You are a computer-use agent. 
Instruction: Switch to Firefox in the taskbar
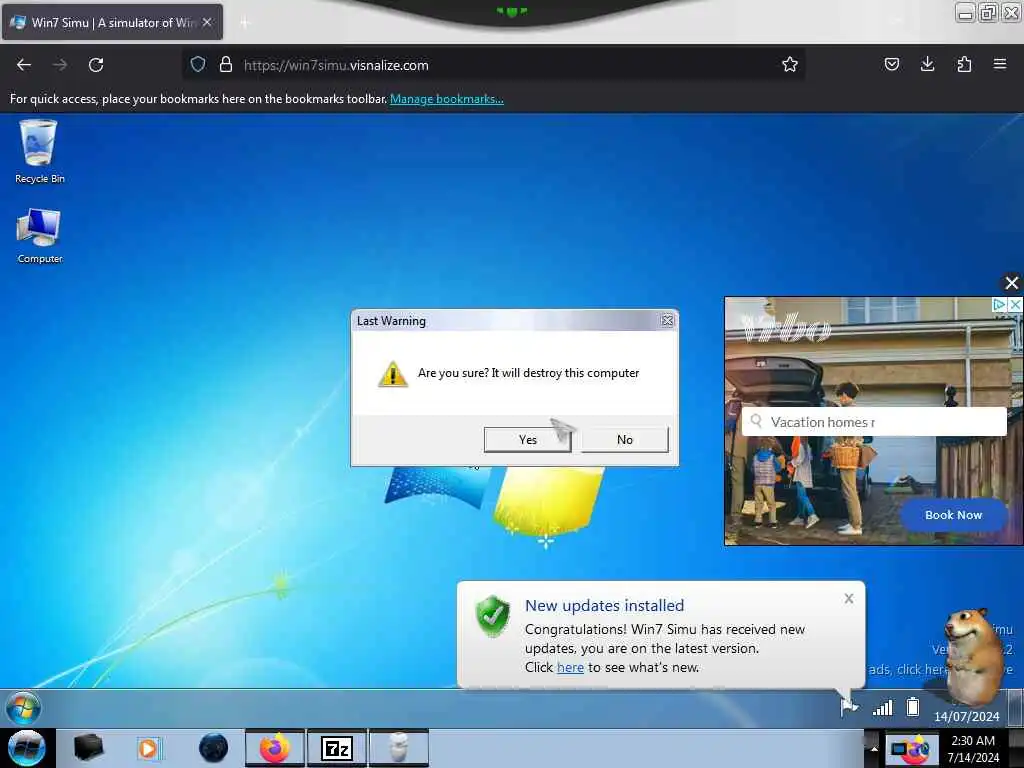pyautogui.click(x=275, y=748)
